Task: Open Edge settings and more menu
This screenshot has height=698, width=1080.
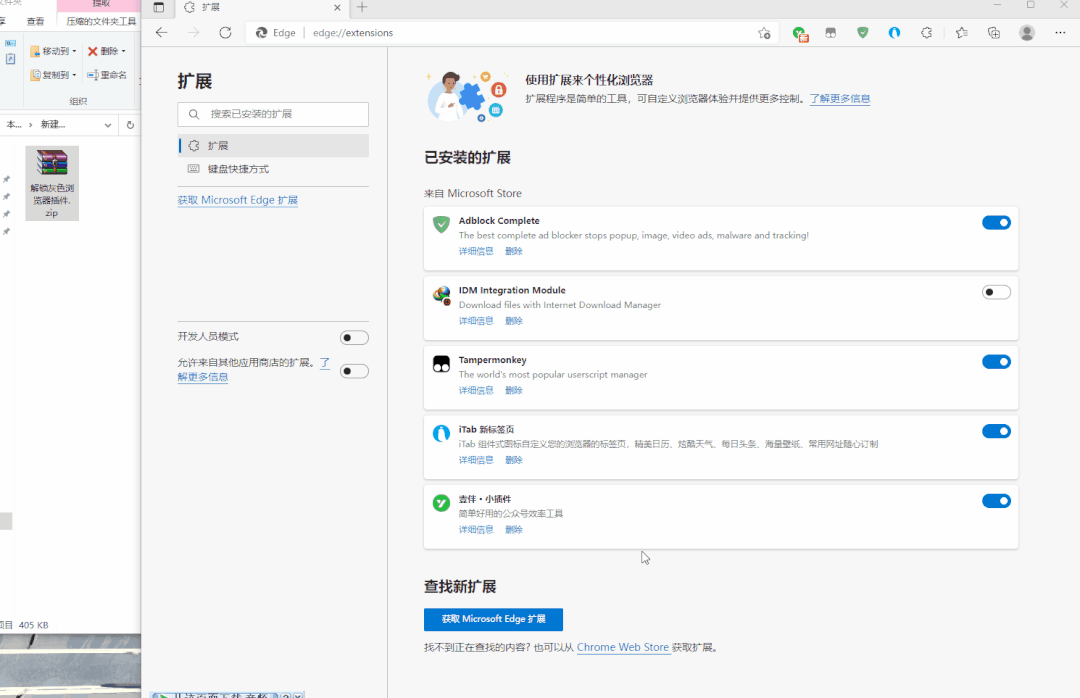Action: click(x=1060, y=32)
